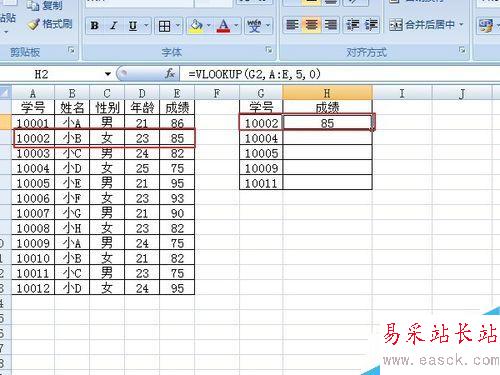Viewport: 500px width, 375px height.
Task: Click cell 10004 in column G
Action: tap(261, 138)
